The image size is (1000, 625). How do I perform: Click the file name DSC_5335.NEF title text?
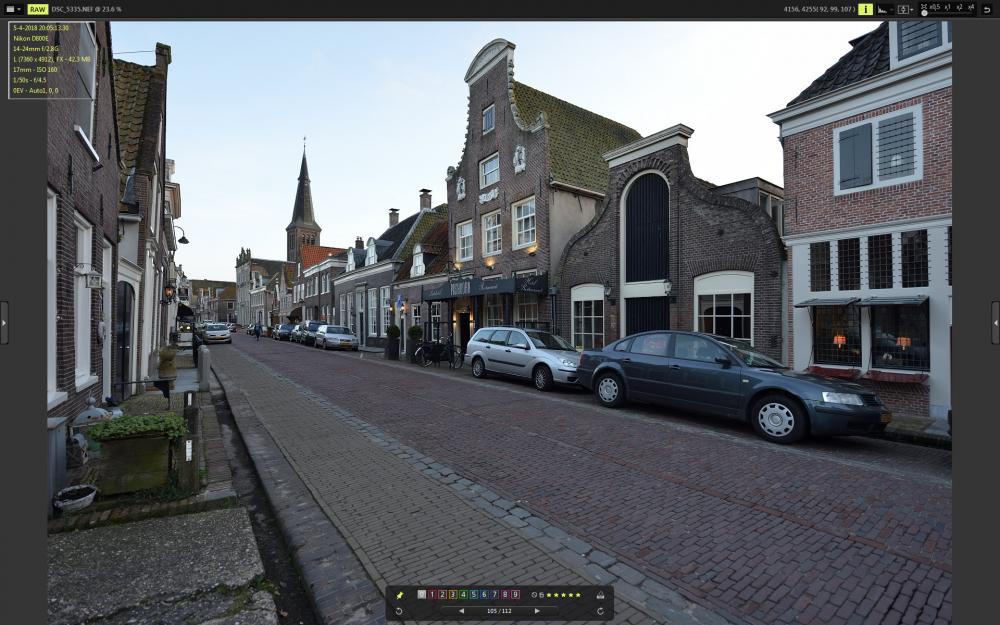coord(70,10)
